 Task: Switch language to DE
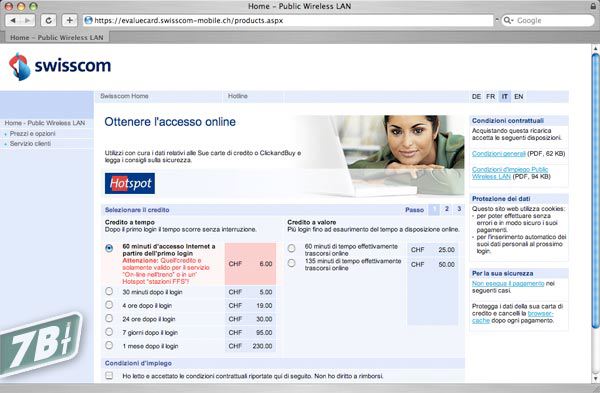(476, 96)
